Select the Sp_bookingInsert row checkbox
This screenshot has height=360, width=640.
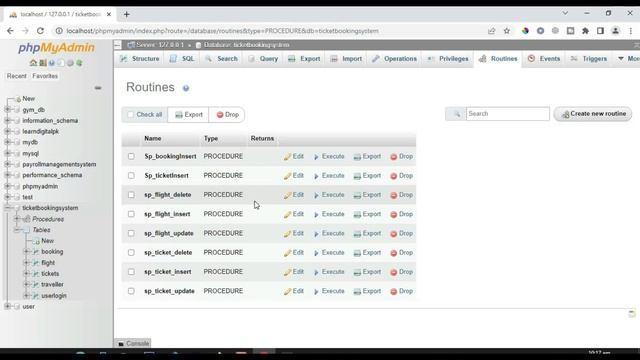(x=131, y=156)
